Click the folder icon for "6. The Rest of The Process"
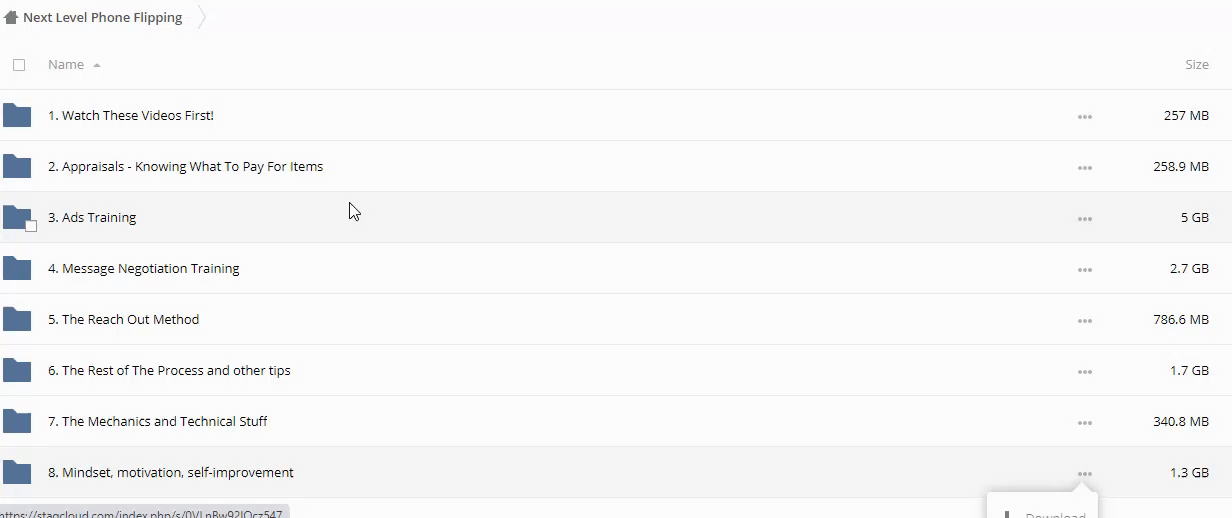This screenshot has height=518, width=1232. (x=17, y=371)
